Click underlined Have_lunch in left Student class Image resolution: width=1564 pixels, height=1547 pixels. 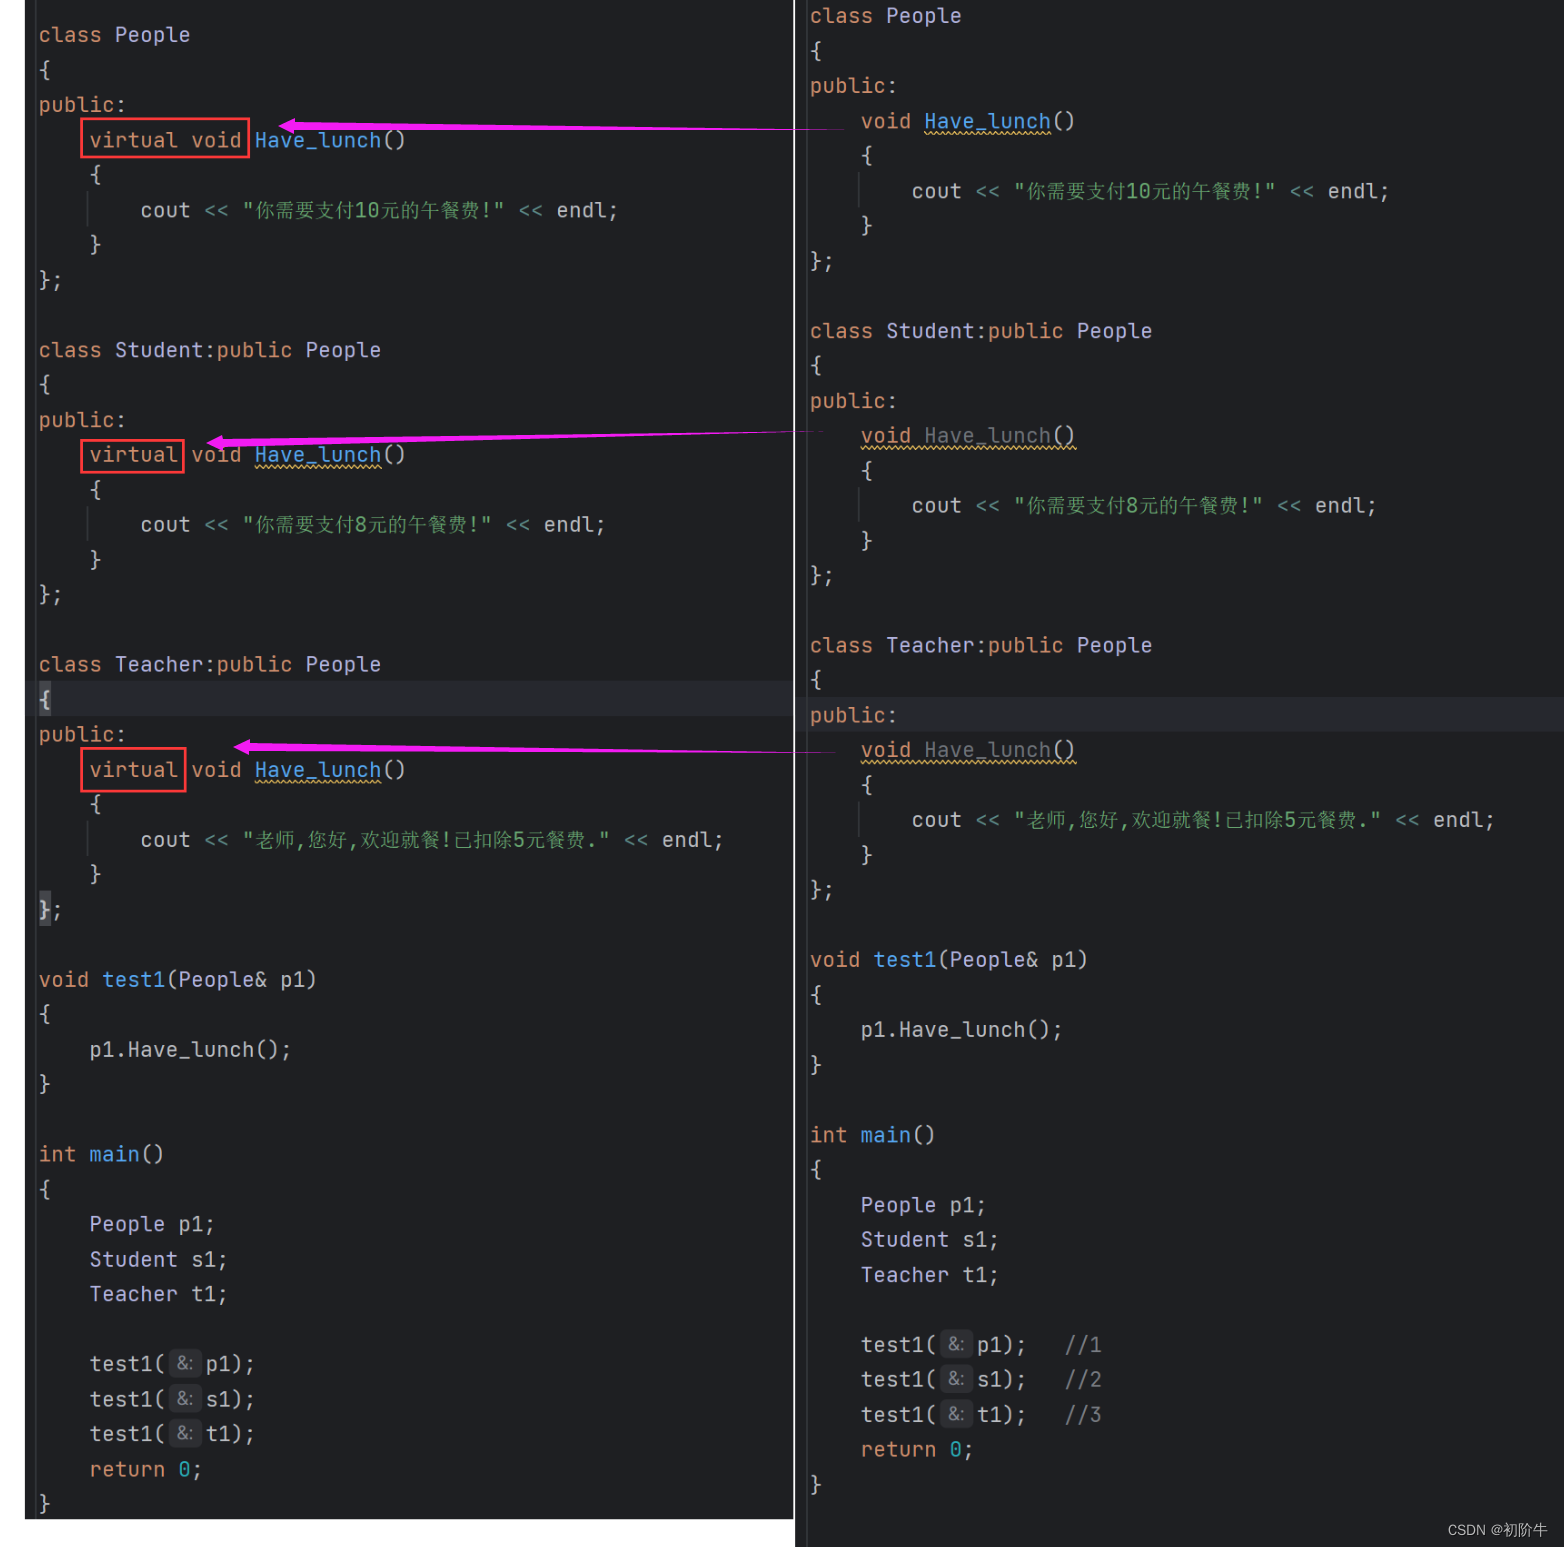click(318, 455)
